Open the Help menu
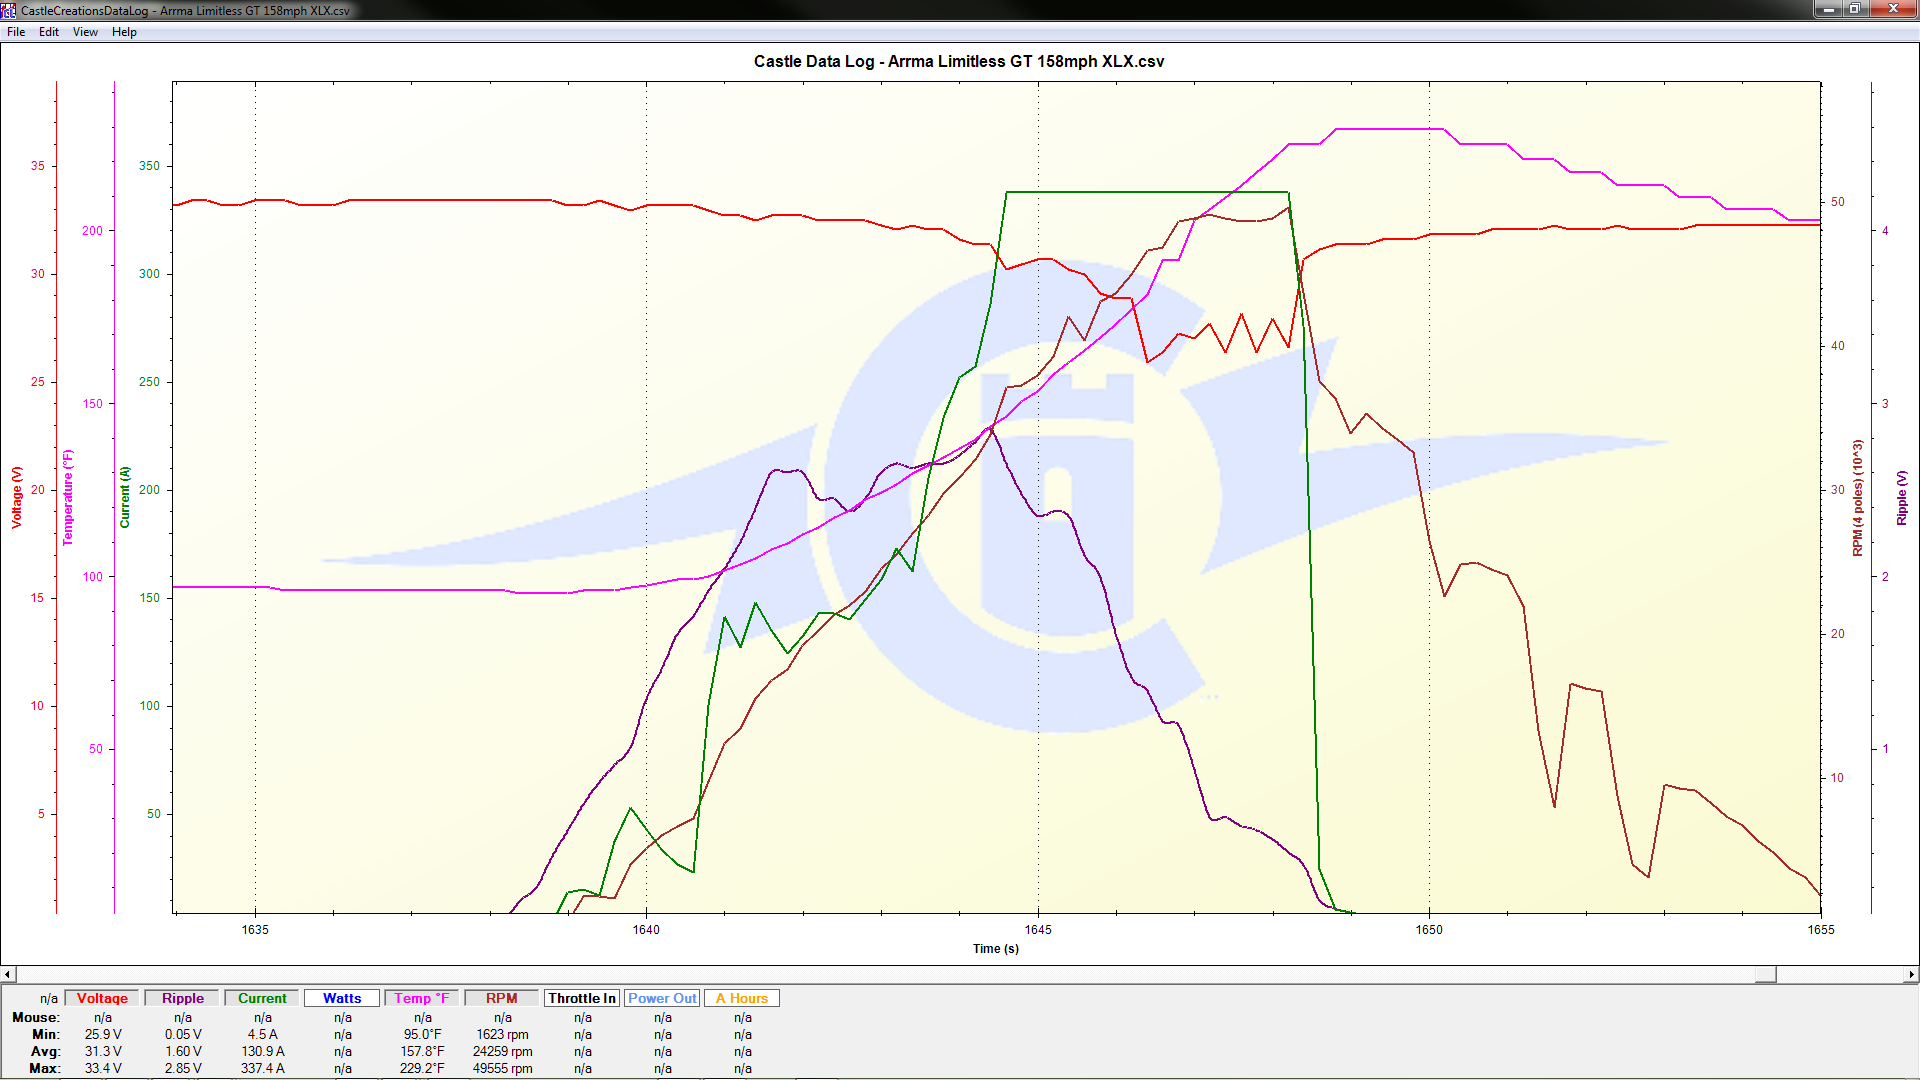Viewport: 1920px width, 1080px height. (124, 32)
